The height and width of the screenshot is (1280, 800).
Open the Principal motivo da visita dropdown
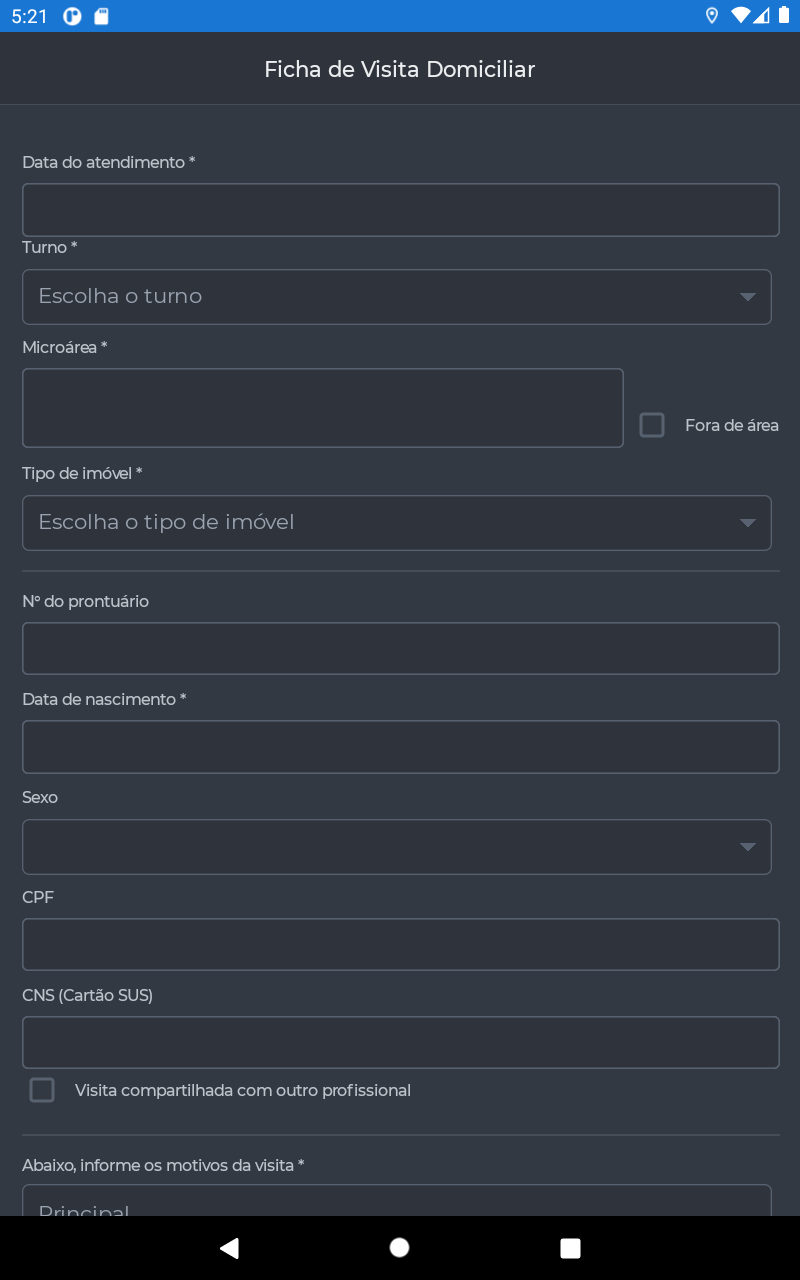tap(397, 1201)
